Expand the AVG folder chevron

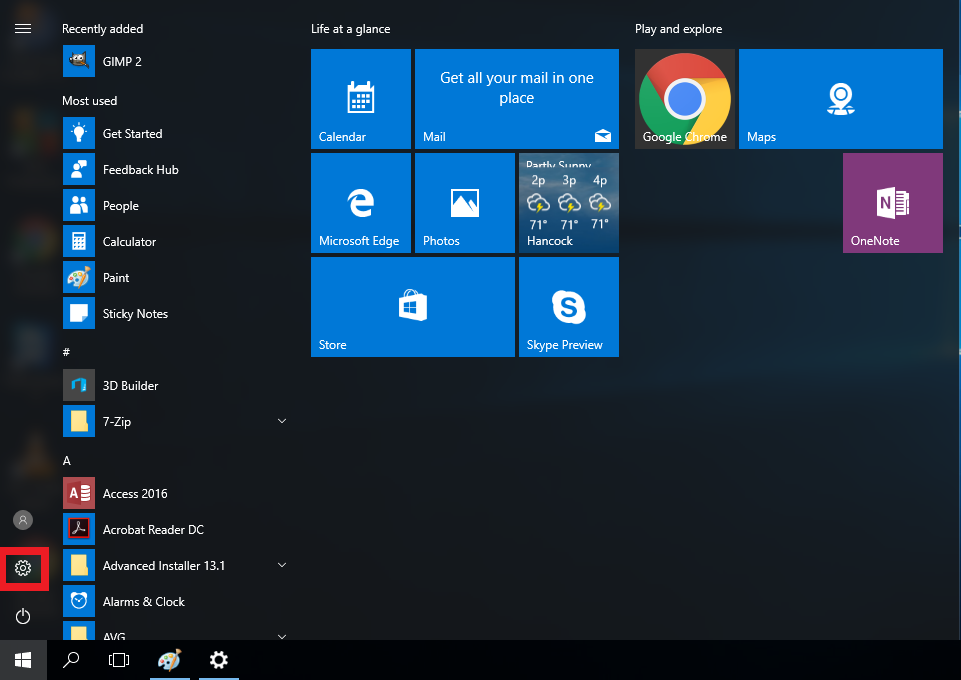[282, 636]
